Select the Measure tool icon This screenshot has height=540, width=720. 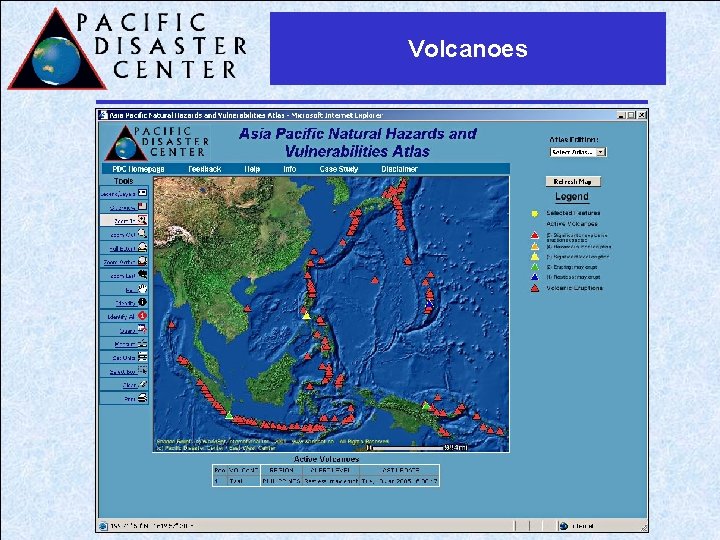(143, 343)
